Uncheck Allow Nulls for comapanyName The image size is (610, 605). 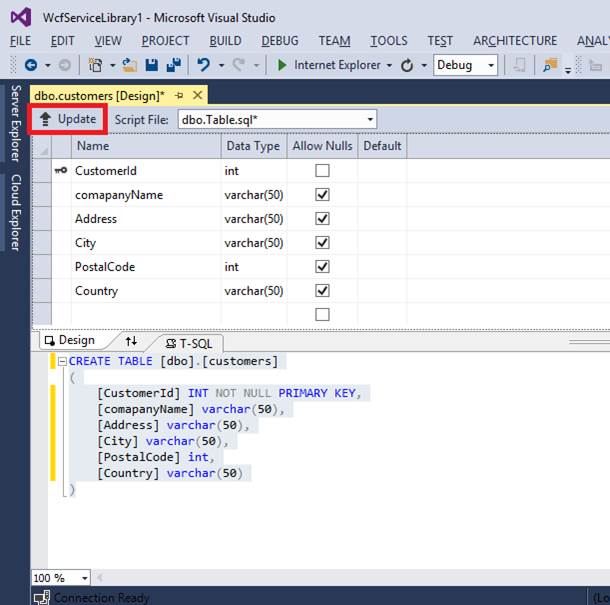[322, 195]
